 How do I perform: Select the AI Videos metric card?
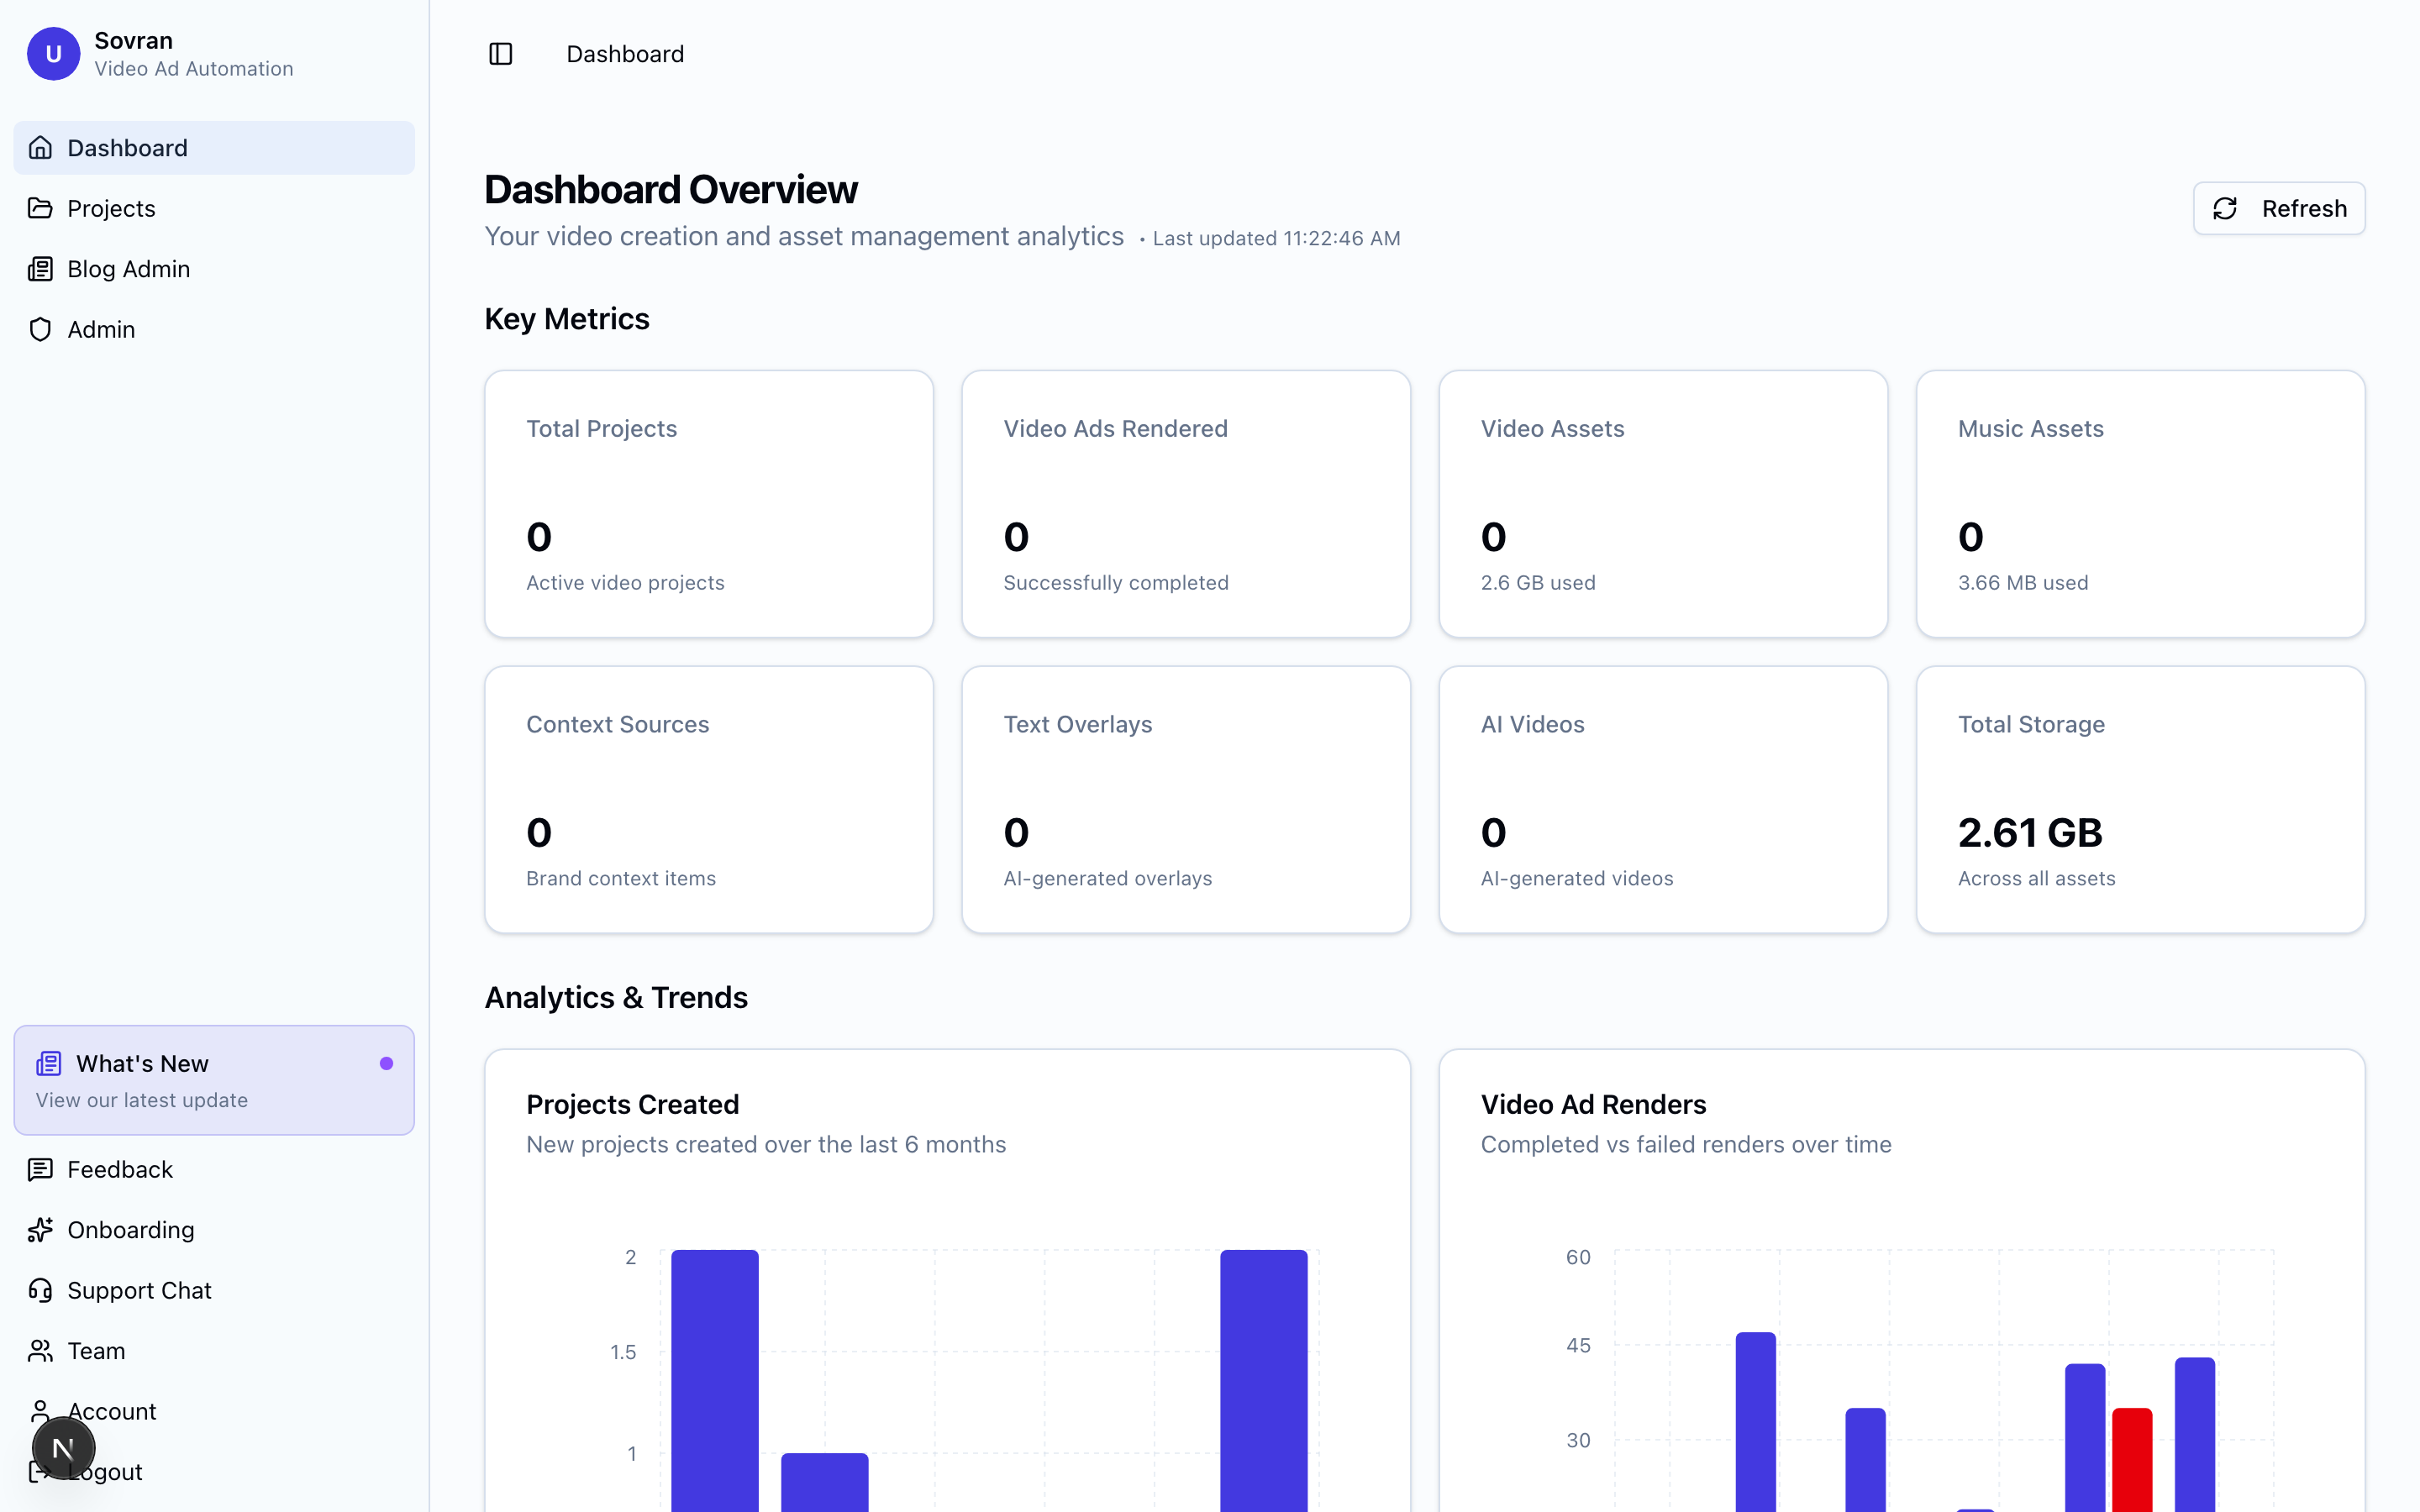click(x=1663, y=800)
